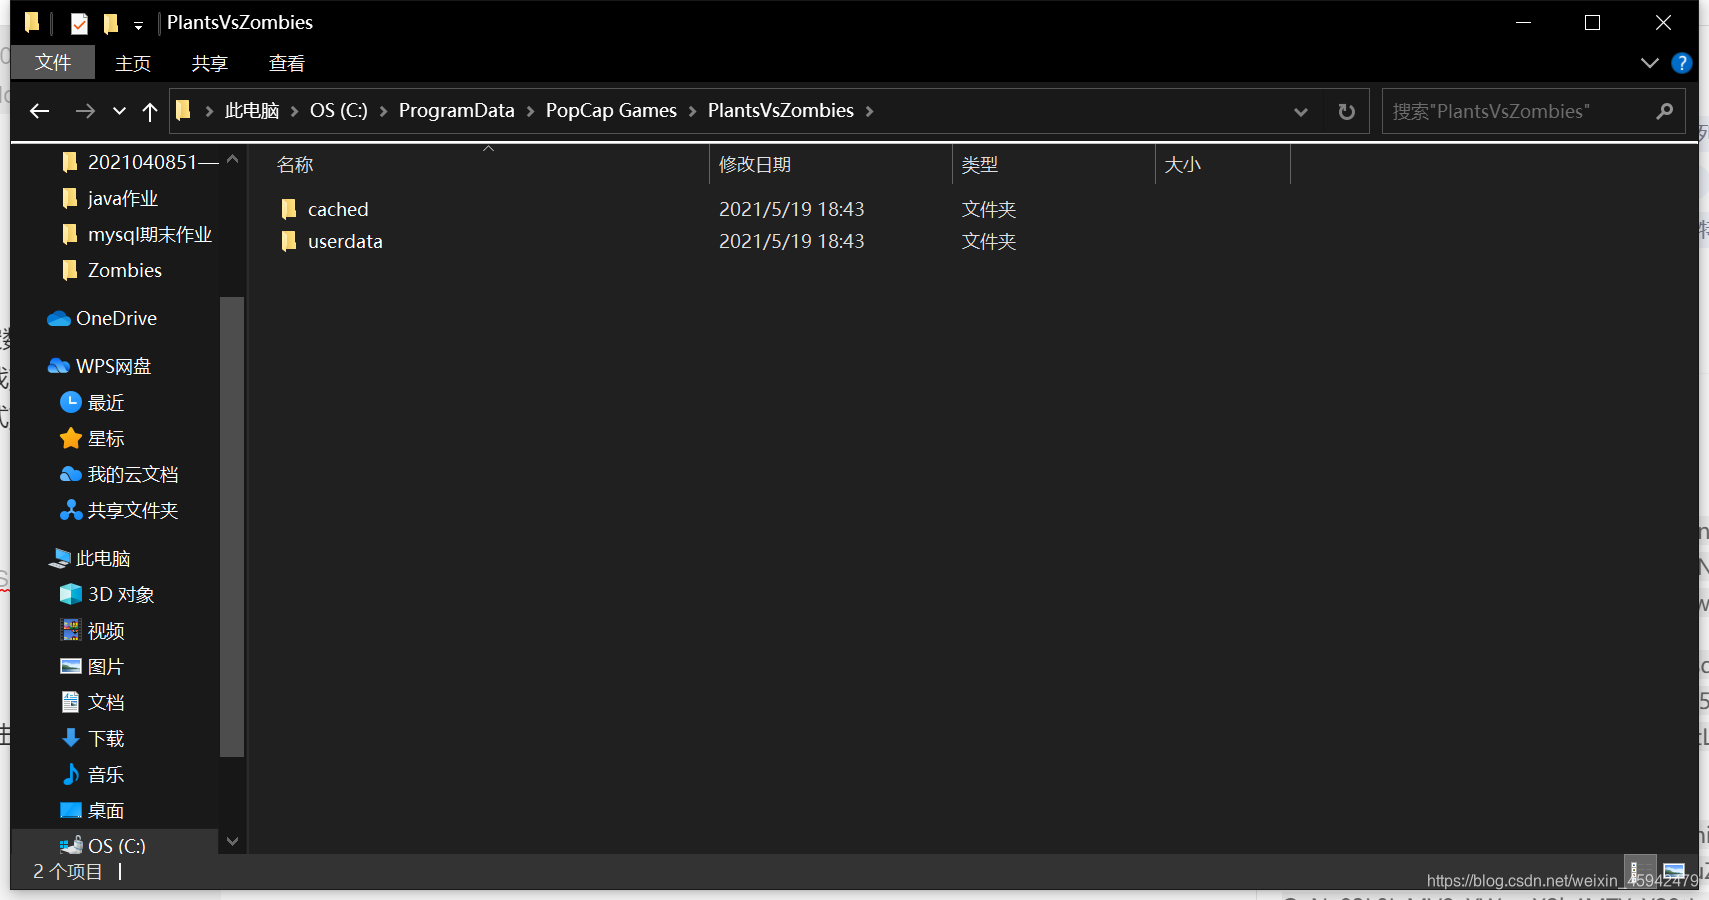The width and height of the screenshot is (1709, 900).
Task: Open 共享文件夹 shared folder
Action: coord(120,510)
